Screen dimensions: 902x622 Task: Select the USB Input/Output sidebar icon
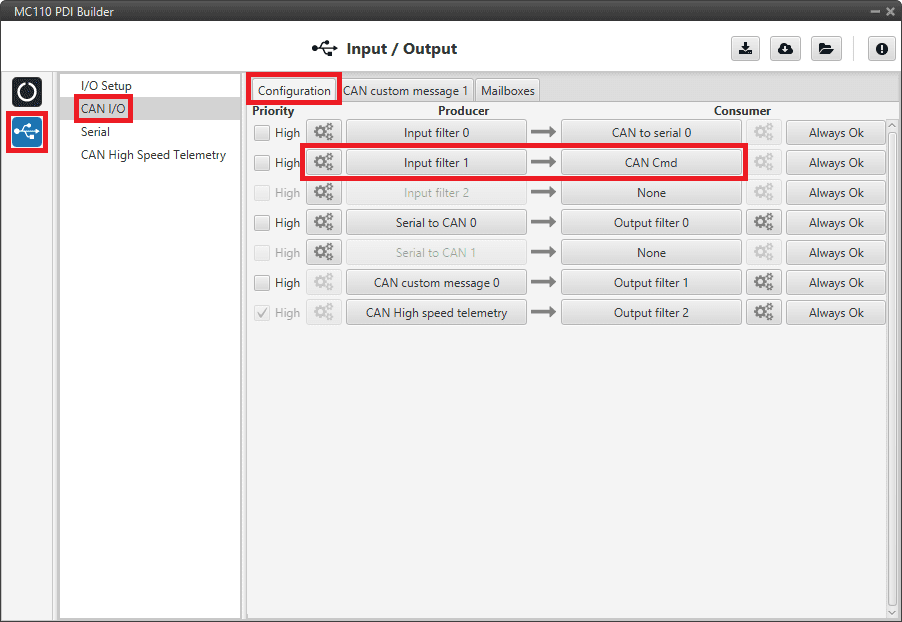click(27, 132)
